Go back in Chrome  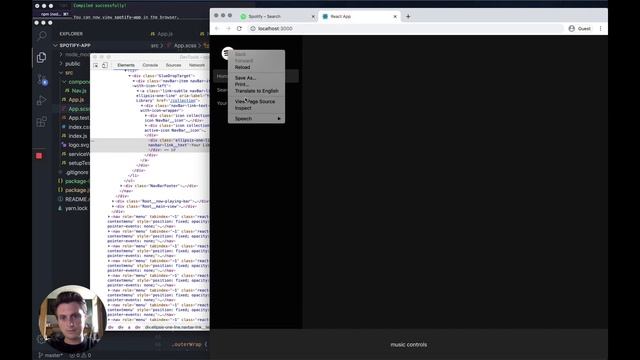click(217, 29)
